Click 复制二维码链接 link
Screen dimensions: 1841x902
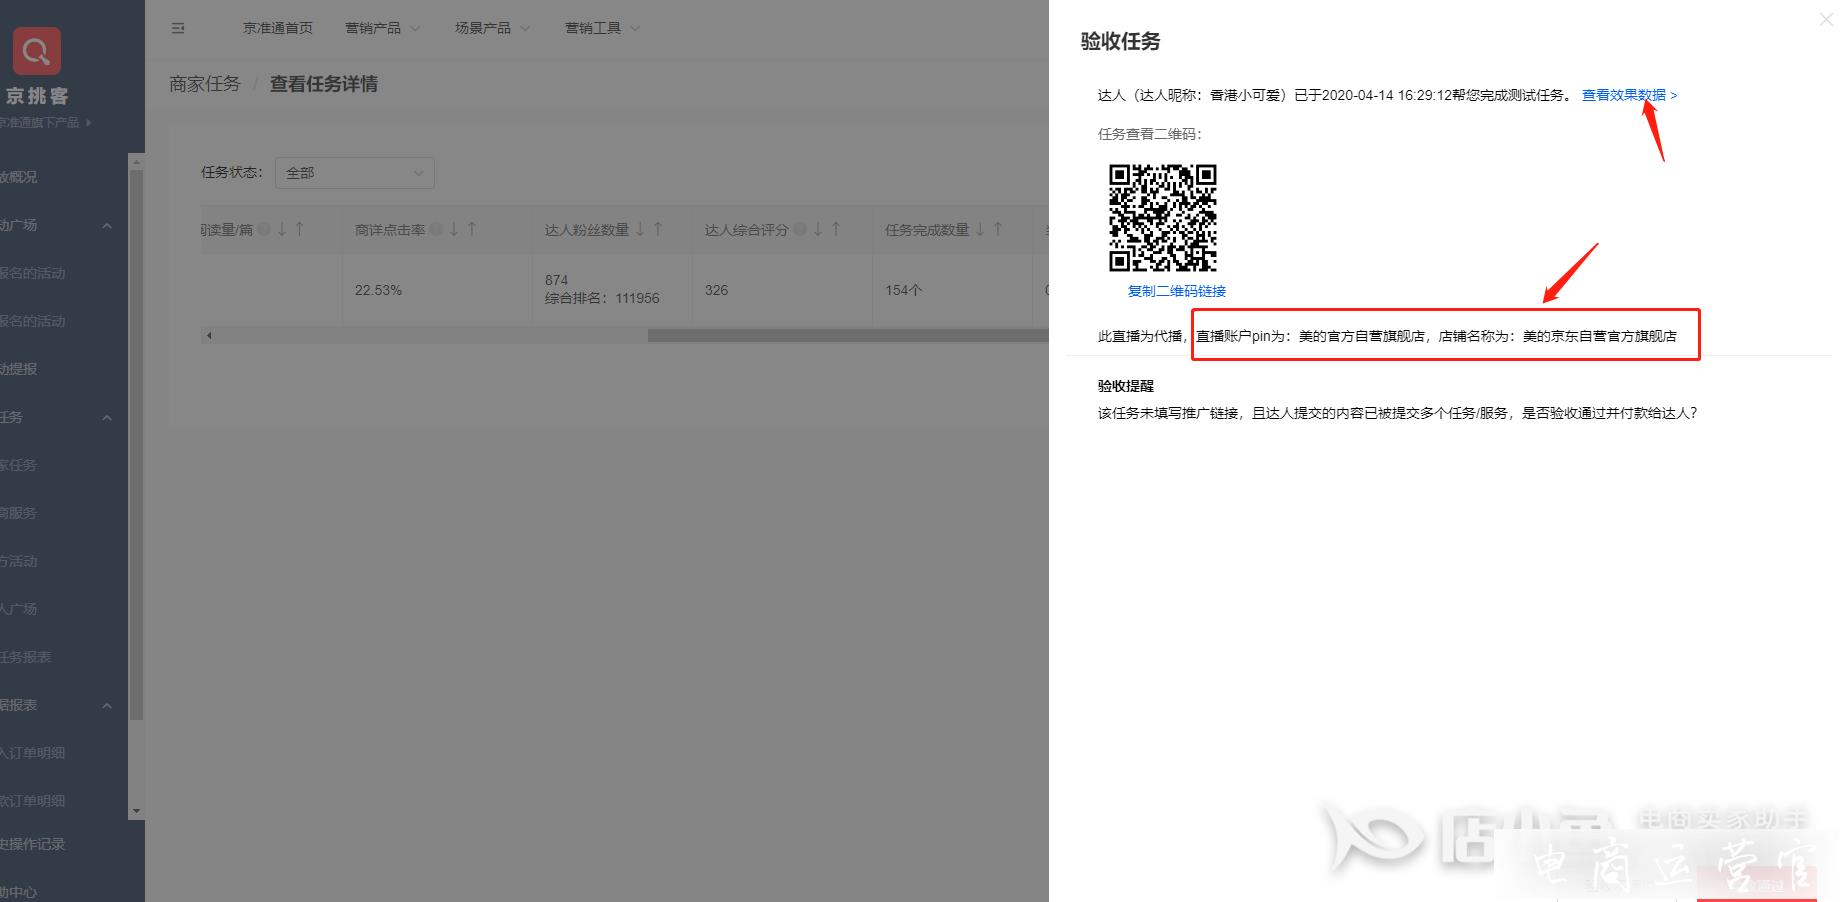pyautogui.click(x=1177, y=291)
